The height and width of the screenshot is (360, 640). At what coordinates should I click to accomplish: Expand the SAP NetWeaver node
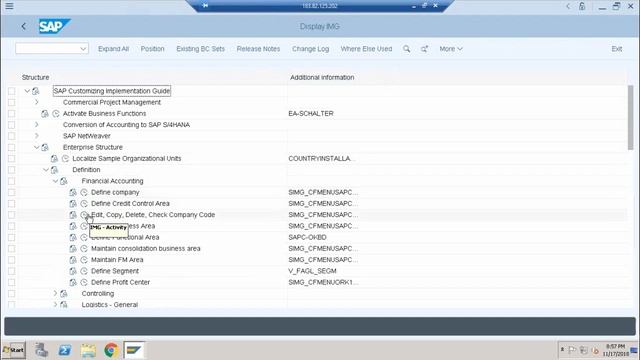click(36, 136)
